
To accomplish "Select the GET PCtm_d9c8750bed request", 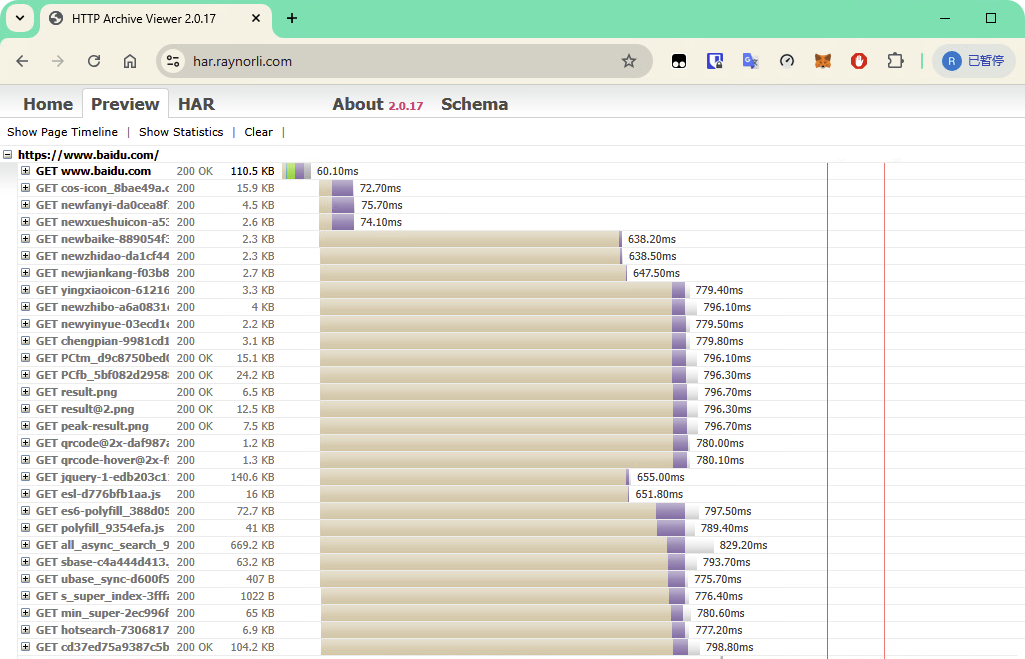I will pyautogui.click(x=102, y=358).
